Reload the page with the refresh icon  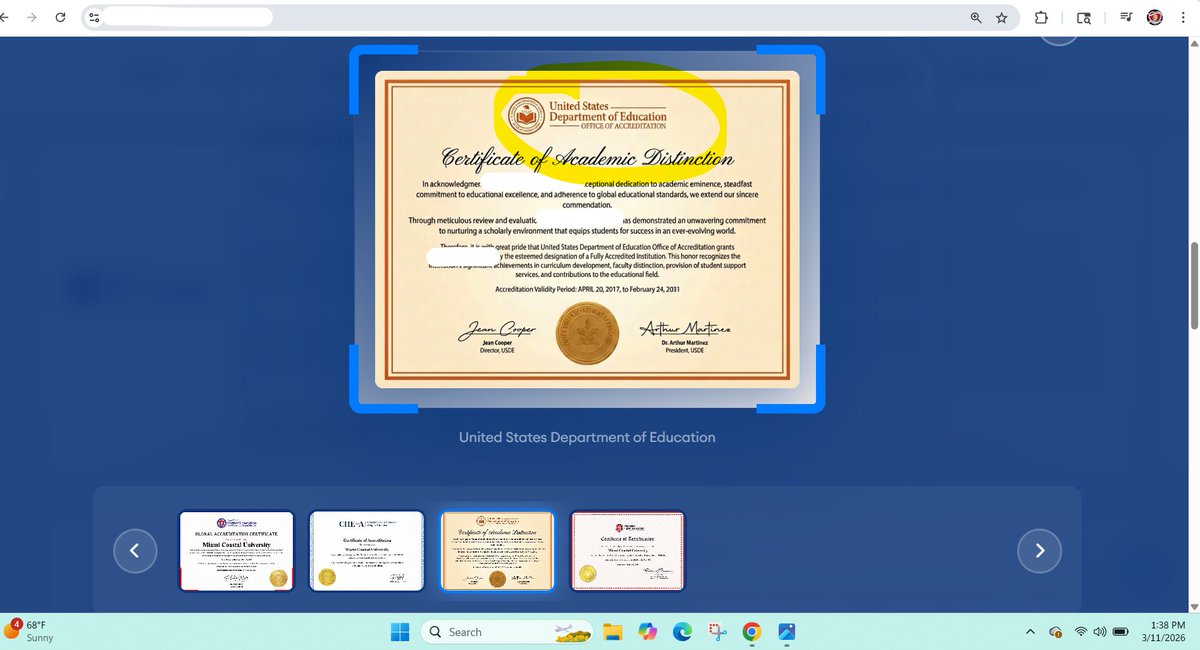pos(61,18)
